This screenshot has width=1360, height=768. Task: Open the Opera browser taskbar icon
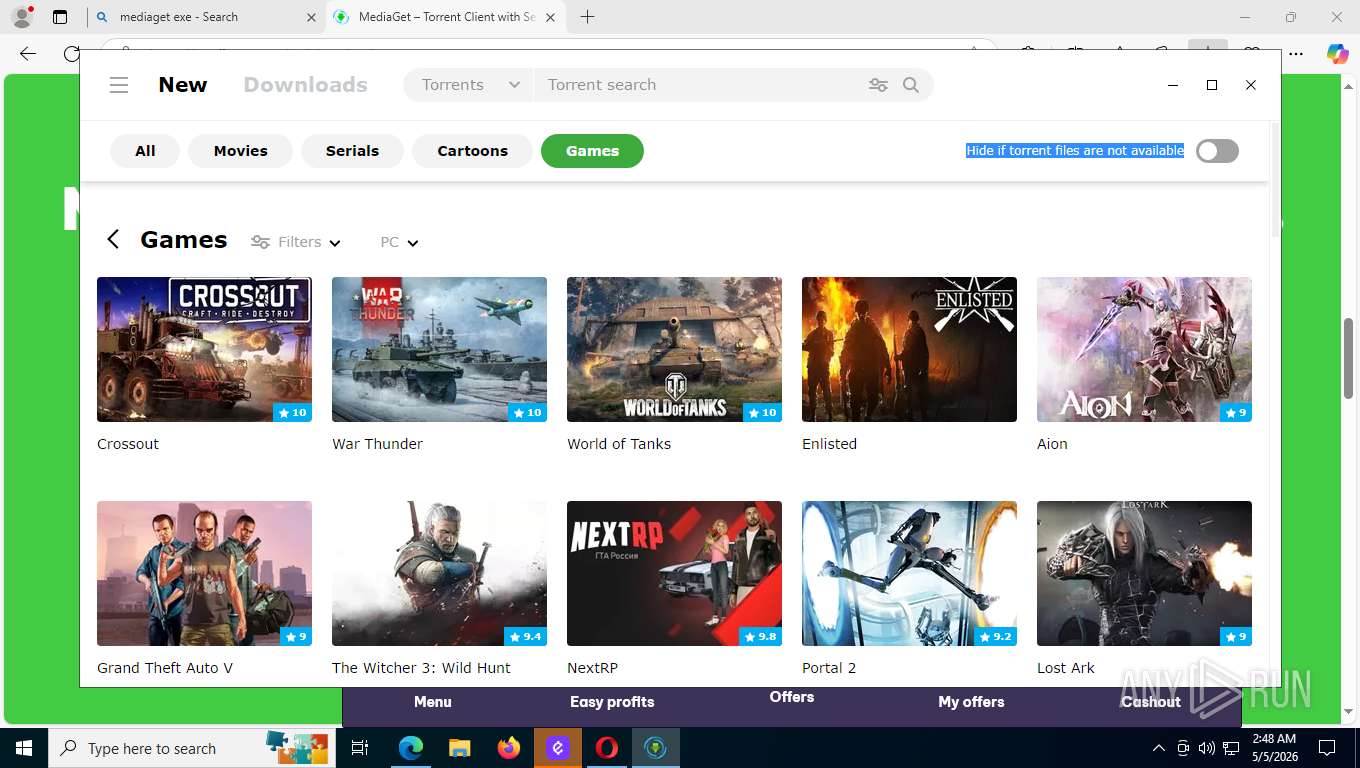tap(607, 748)
